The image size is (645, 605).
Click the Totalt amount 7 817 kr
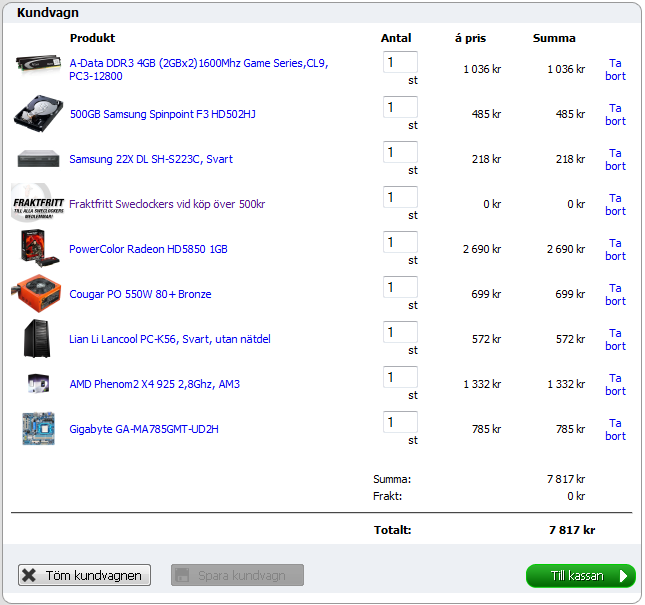pyautogui.click(x=572, y=530)
